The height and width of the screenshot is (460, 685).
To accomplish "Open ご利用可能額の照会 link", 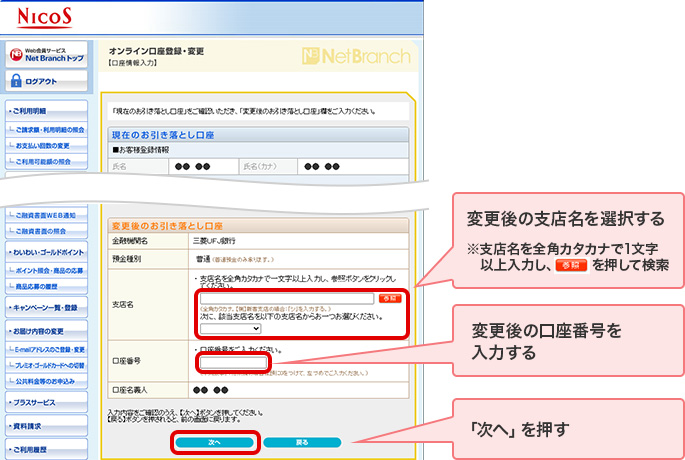I will 46,162.
